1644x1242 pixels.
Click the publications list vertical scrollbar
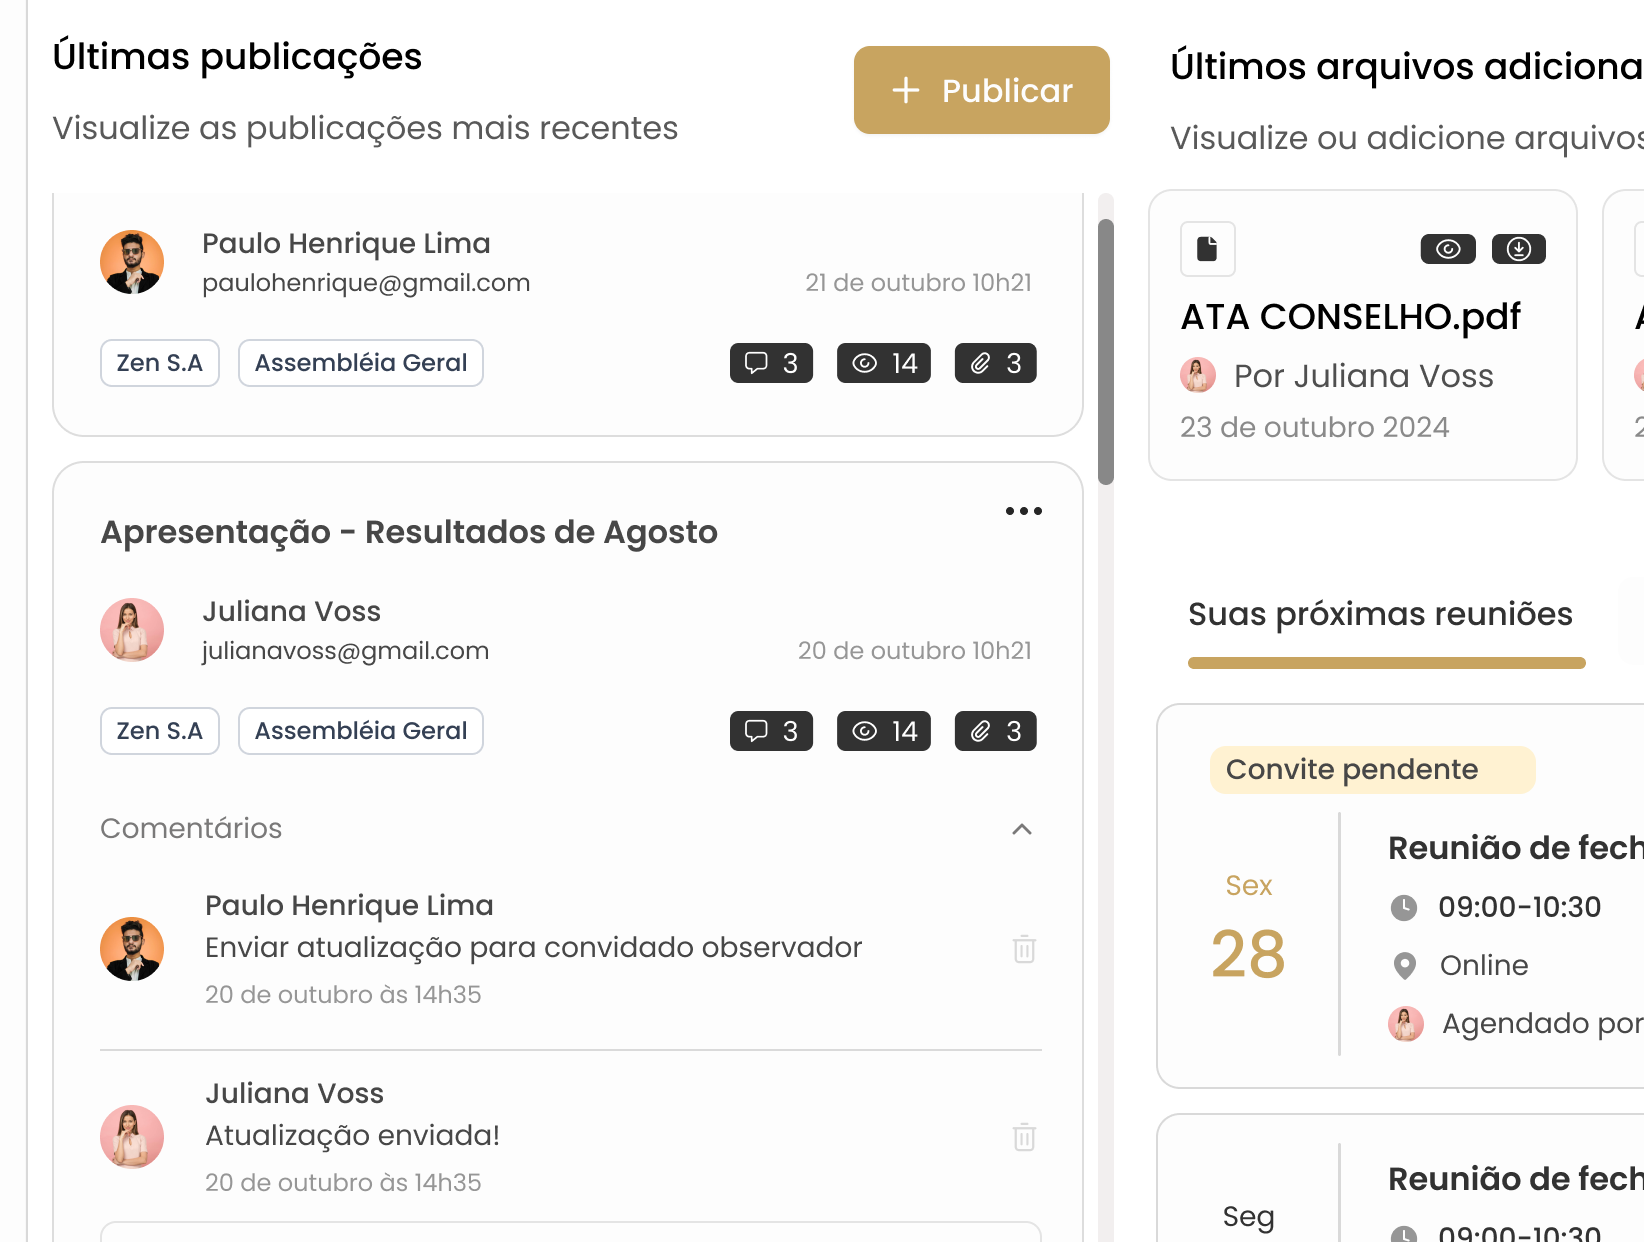[x=1105, y=352]
